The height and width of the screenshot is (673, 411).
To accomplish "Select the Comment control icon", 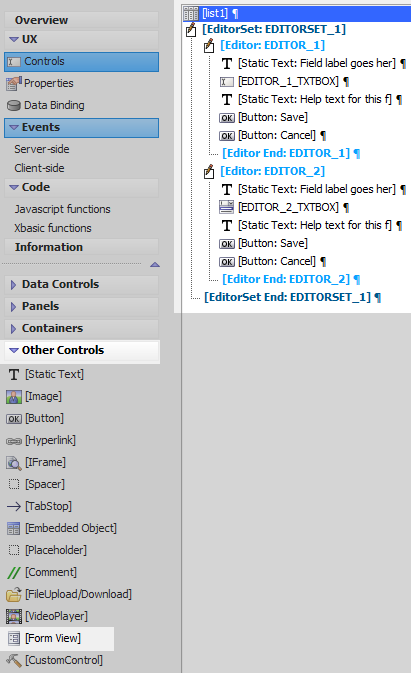I will coord(14,572).
